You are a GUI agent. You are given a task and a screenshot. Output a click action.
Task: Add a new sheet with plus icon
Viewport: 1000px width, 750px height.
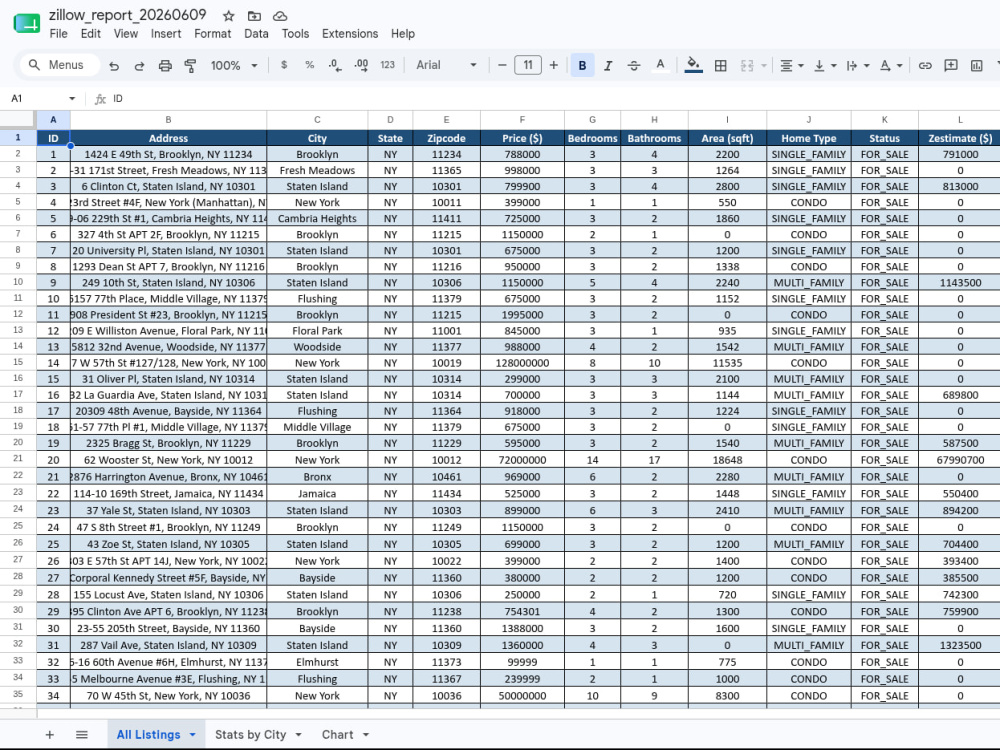click(x=49, y=735)
